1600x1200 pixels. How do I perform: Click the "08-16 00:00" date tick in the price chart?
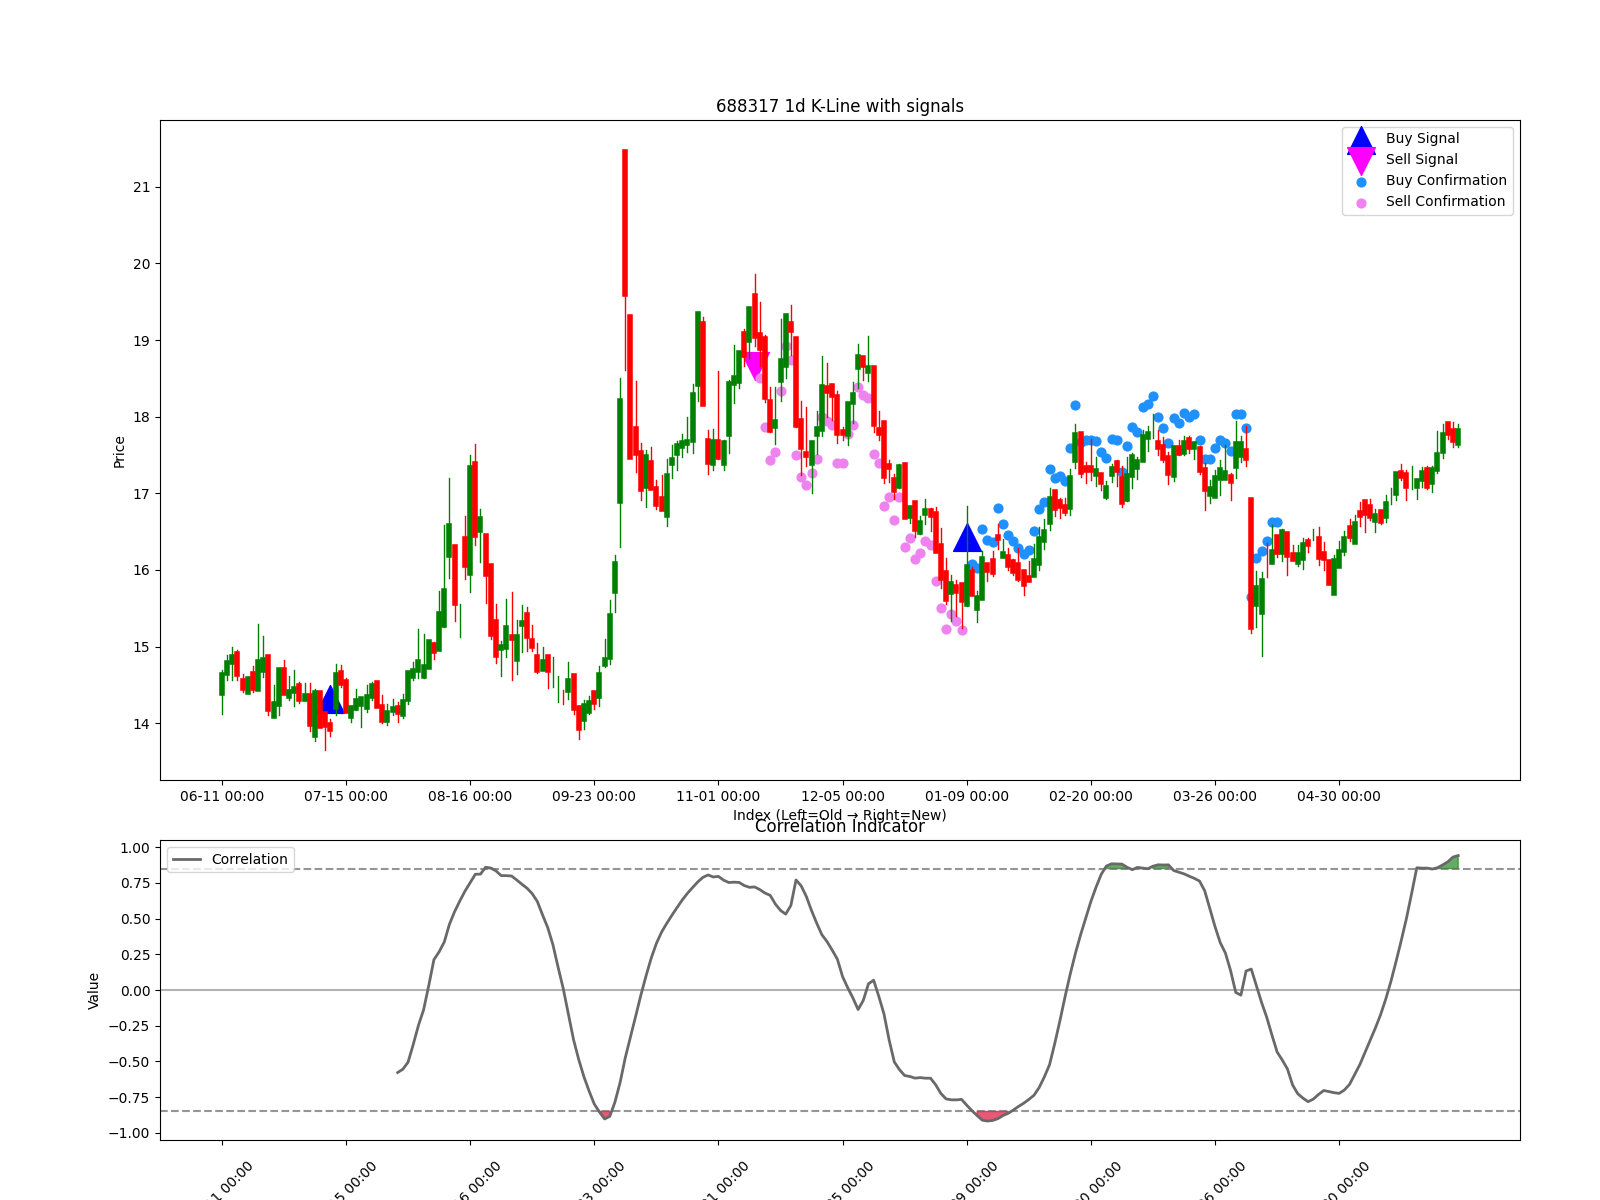(470, 796)
